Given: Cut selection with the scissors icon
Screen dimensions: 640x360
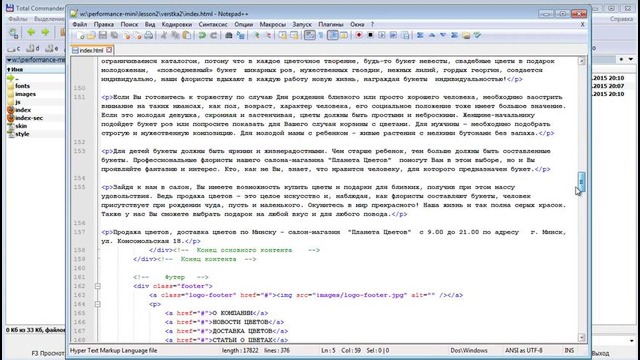Looking at the screenshot, I should [x=164, y=35].
